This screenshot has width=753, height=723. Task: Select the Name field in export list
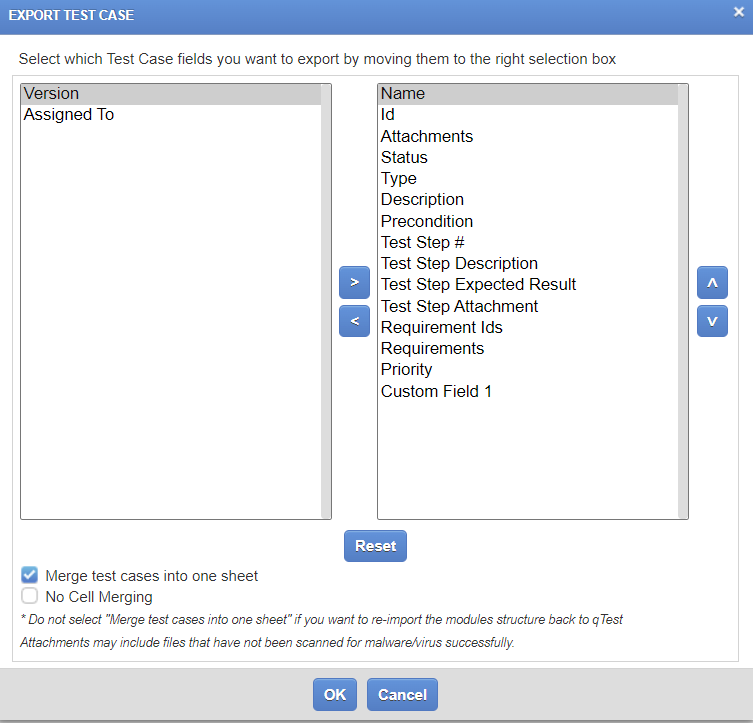tap(403, 94)
